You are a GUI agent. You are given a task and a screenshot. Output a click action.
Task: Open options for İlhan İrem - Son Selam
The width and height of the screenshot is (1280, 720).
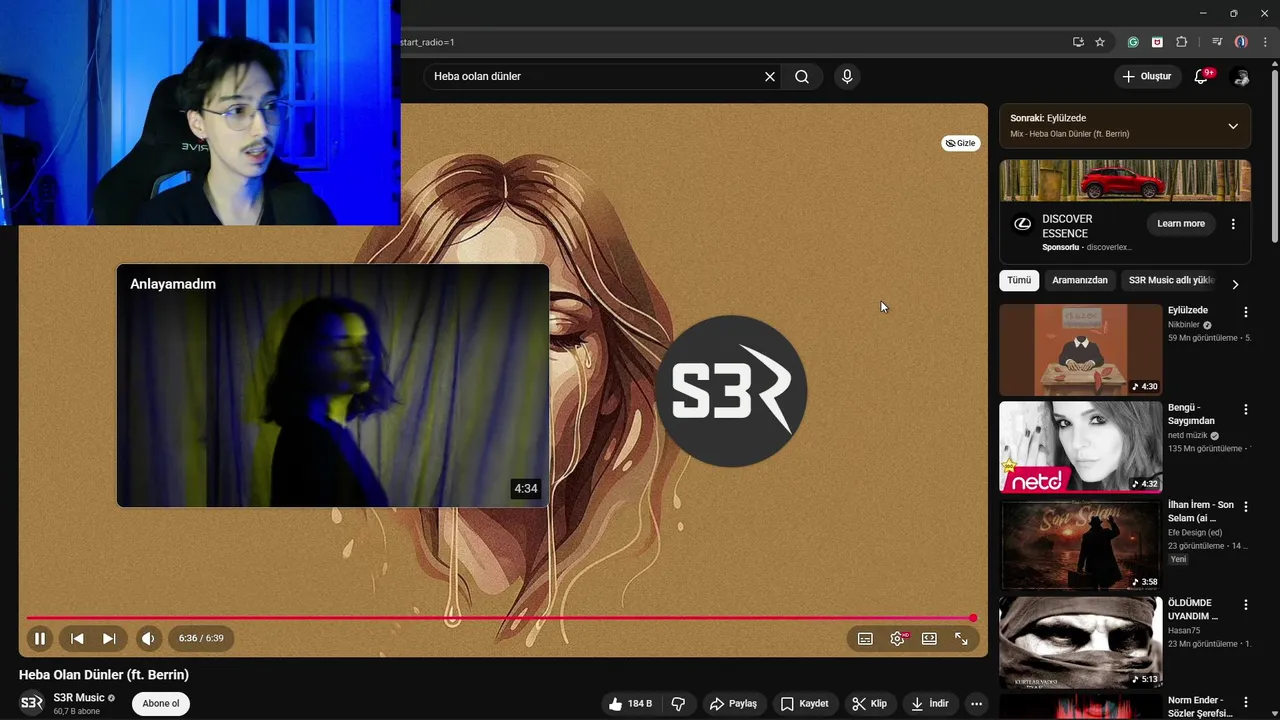pos(1246,507)
